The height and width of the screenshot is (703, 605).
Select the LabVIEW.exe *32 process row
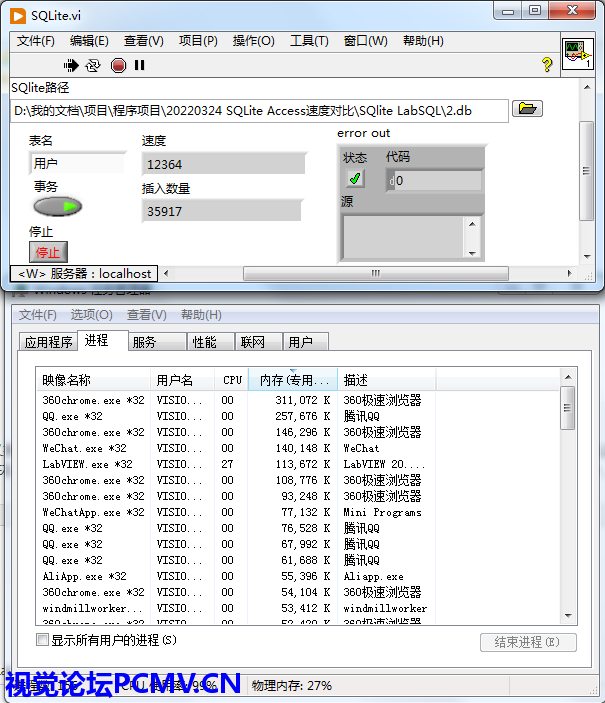pyautogui.click(x=87, y=464)
